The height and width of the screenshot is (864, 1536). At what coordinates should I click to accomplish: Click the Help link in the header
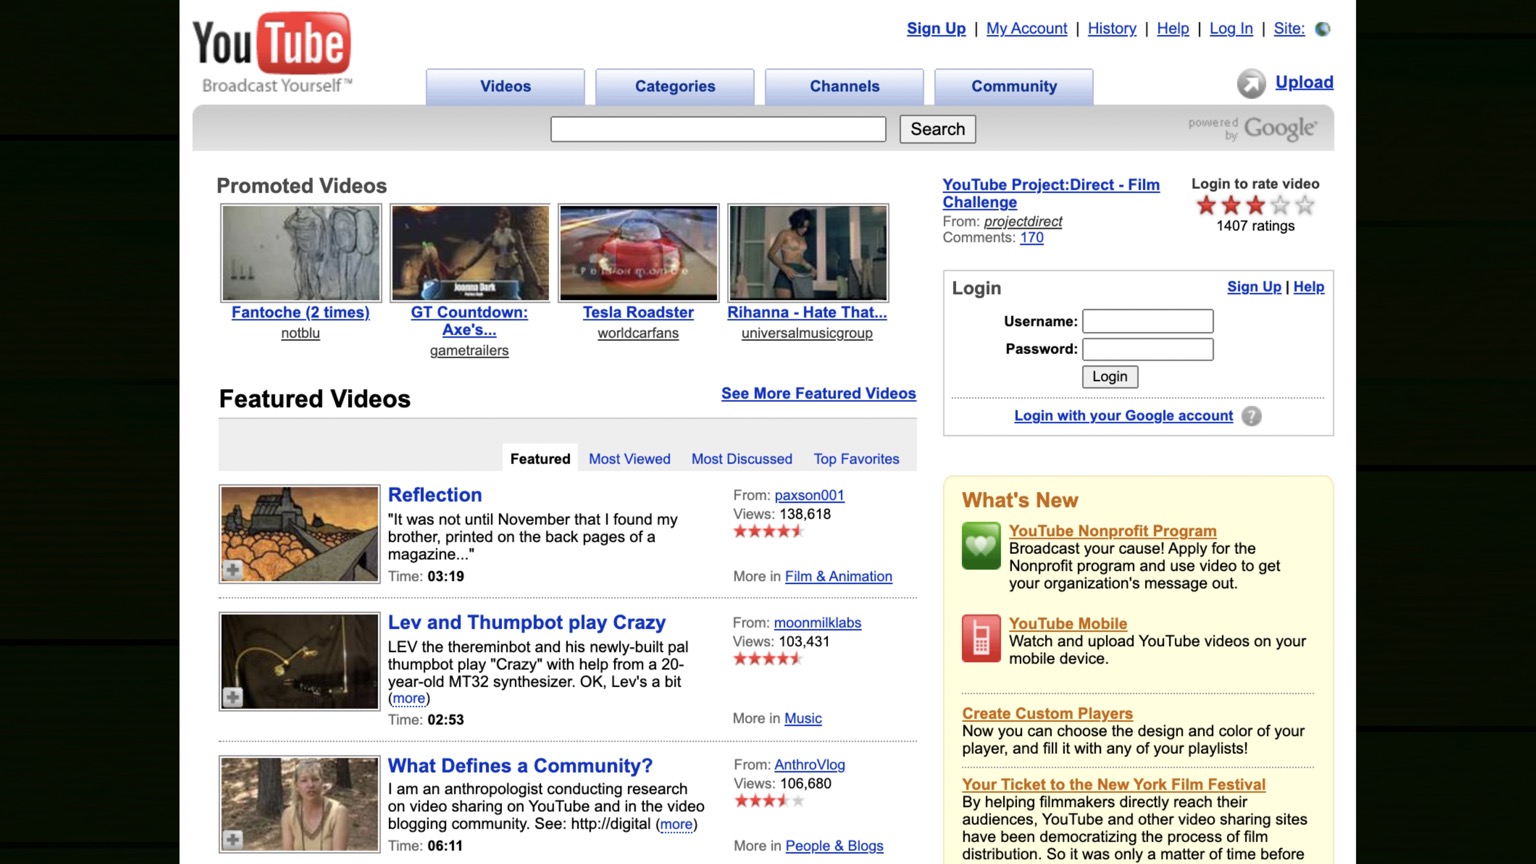point(1173,29)
